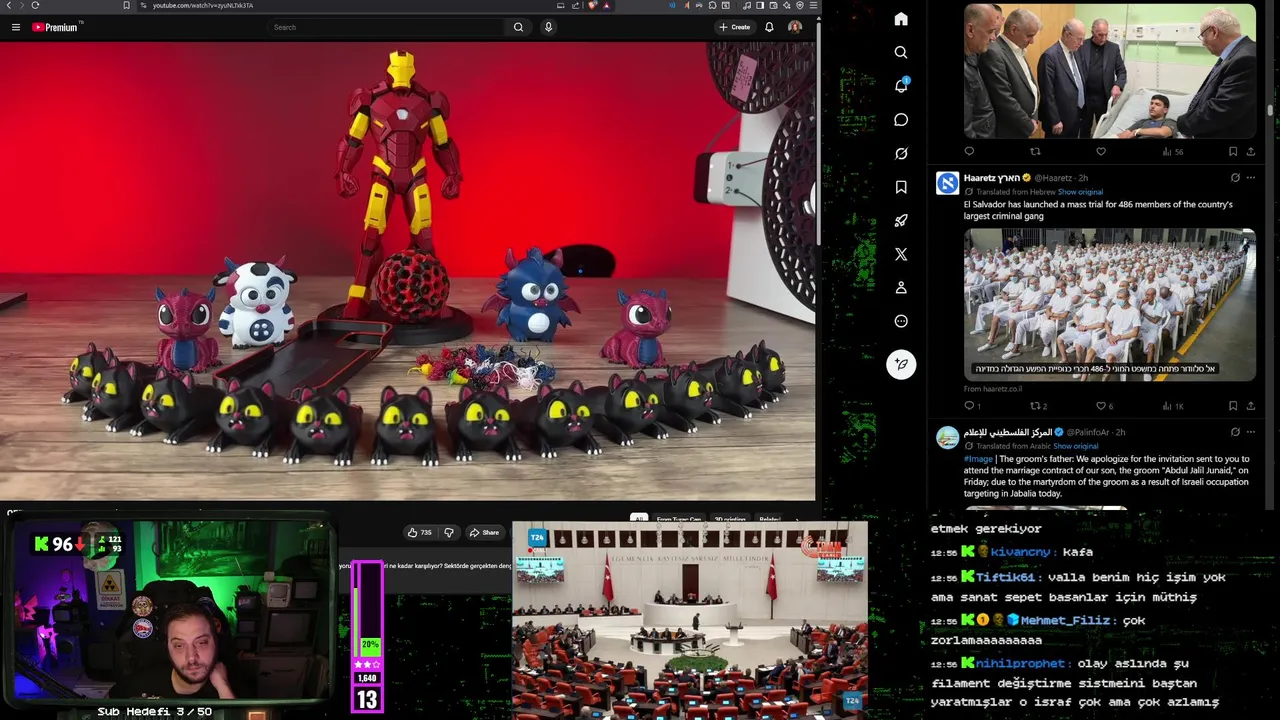Share the YouTube video
The width and height of the screenshot is (1280, 720).
point(485,533)
